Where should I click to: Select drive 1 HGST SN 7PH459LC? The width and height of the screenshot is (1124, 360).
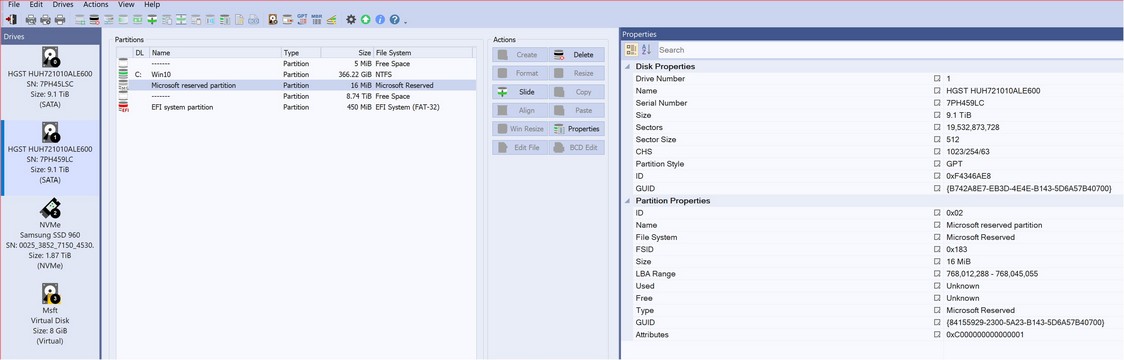pyautogui.click(x=50, y=157)
